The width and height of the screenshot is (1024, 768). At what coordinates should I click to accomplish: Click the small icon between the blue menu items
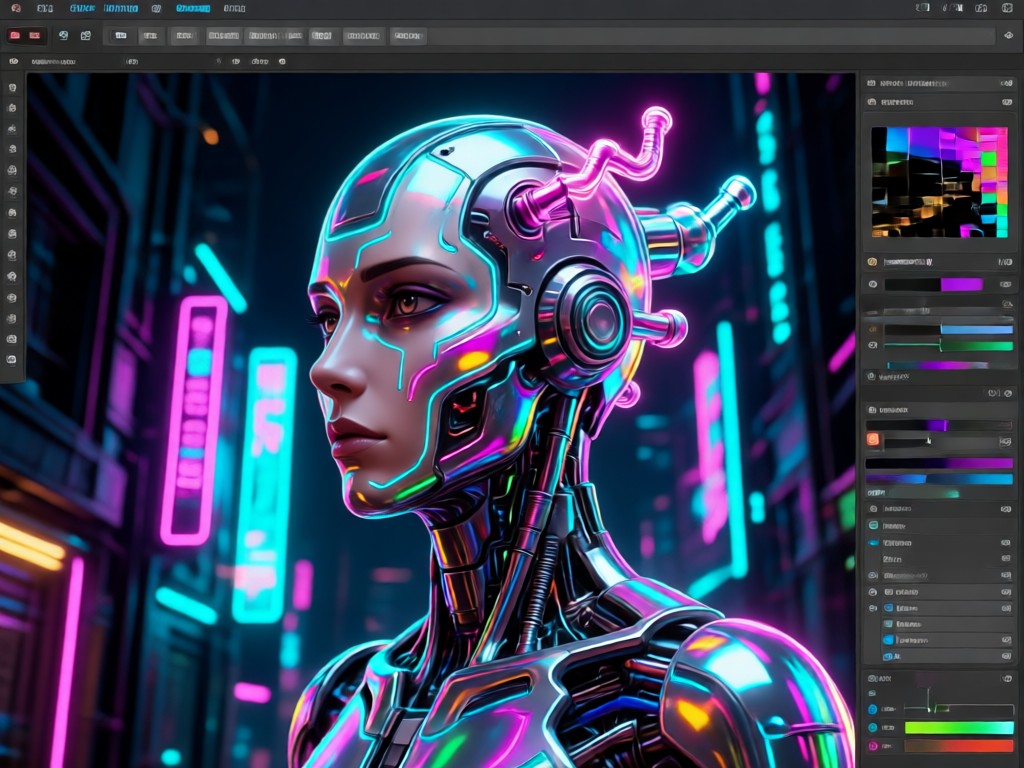[x=156, y=8]
